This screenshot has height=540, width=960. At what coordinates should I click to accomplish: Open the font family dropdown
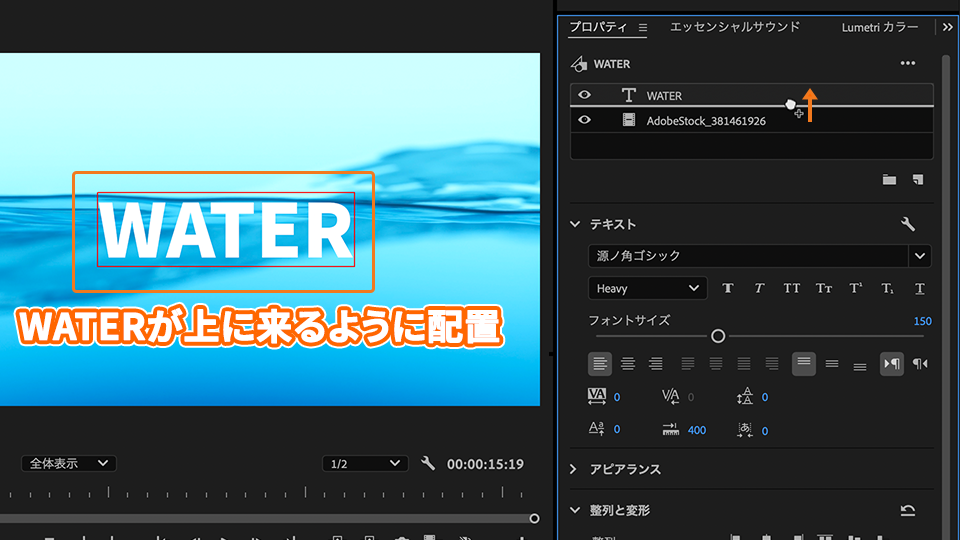[920, 256]
